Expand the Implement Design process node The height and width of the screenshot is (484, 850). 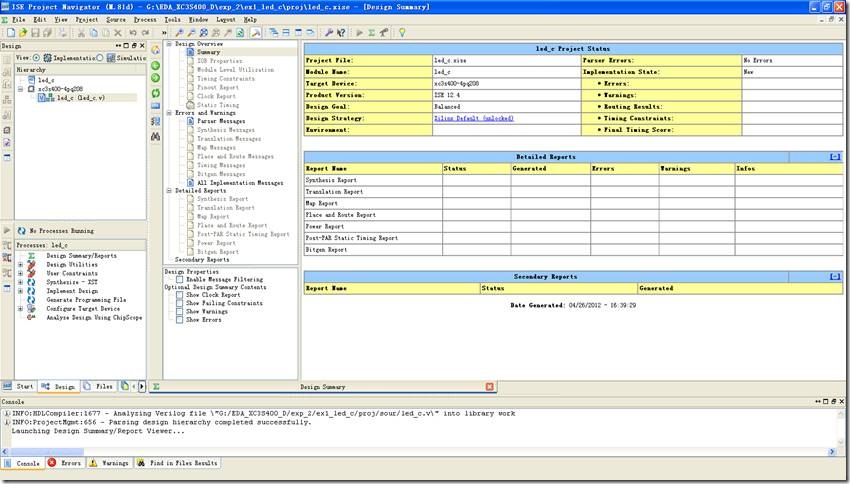click(x=20, y=291)
